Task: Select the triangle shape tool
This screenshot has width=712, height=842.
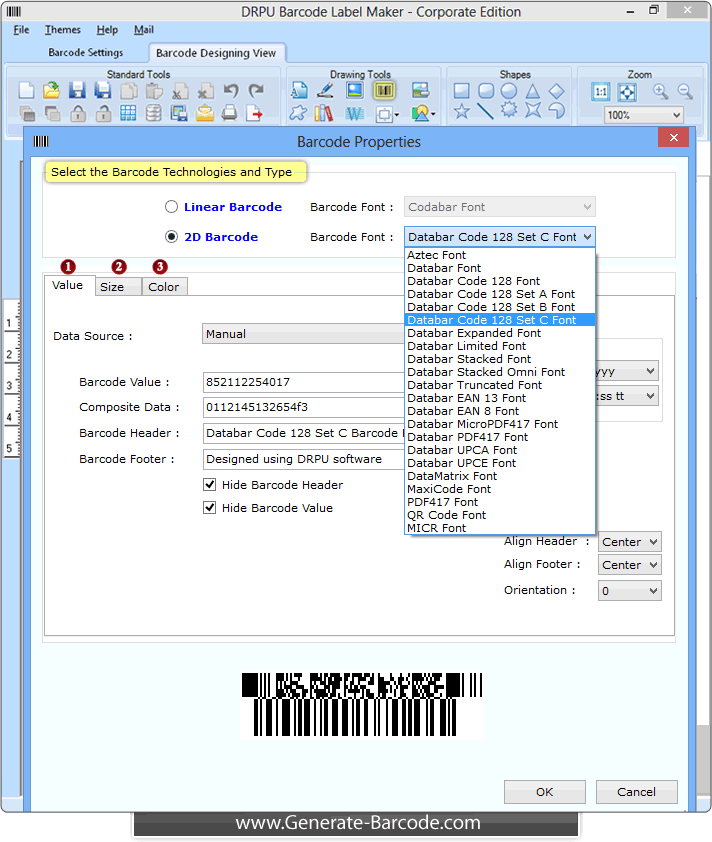Action: [x=533, y=90]
